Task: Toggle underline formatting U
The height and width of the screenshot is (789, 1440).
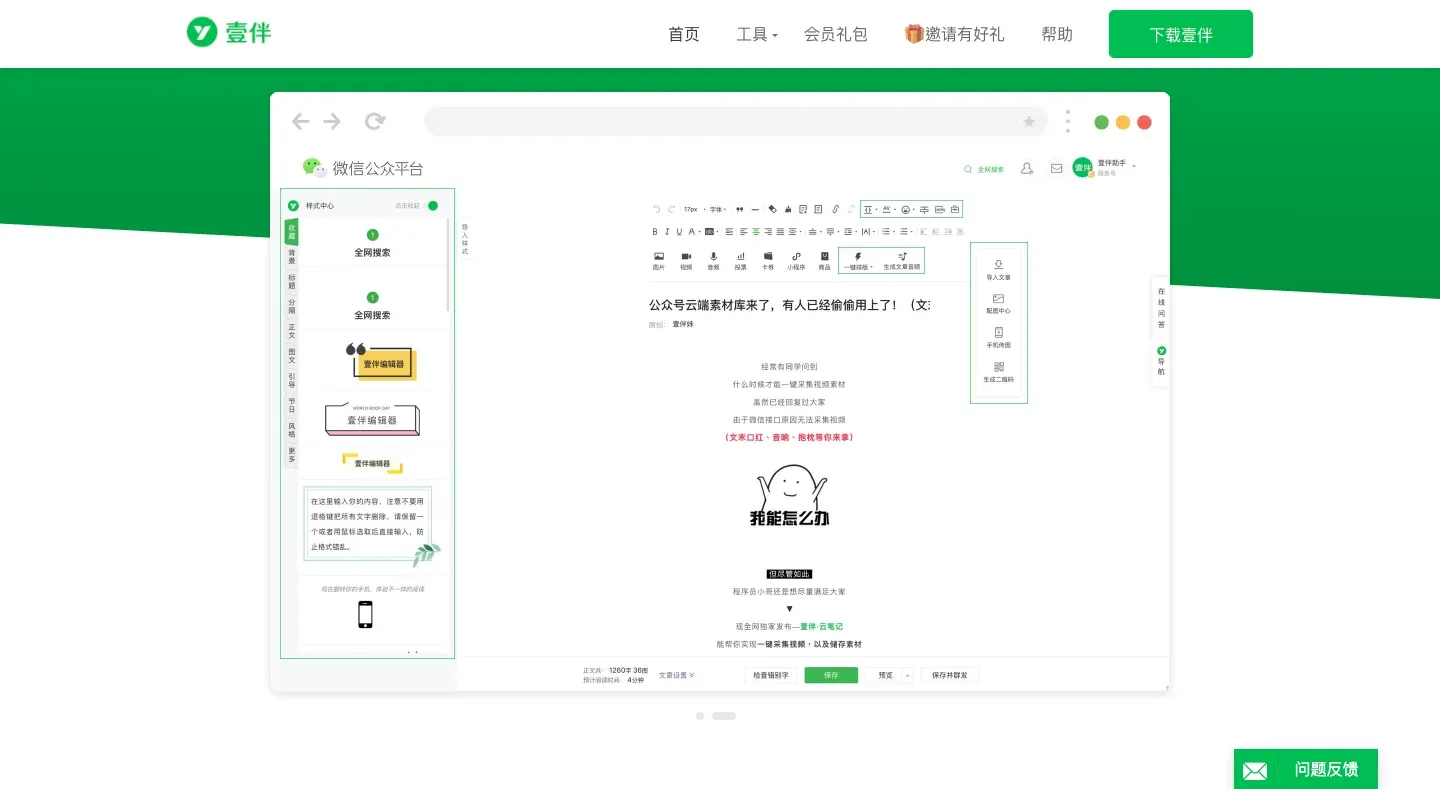Action: (679, 231)
